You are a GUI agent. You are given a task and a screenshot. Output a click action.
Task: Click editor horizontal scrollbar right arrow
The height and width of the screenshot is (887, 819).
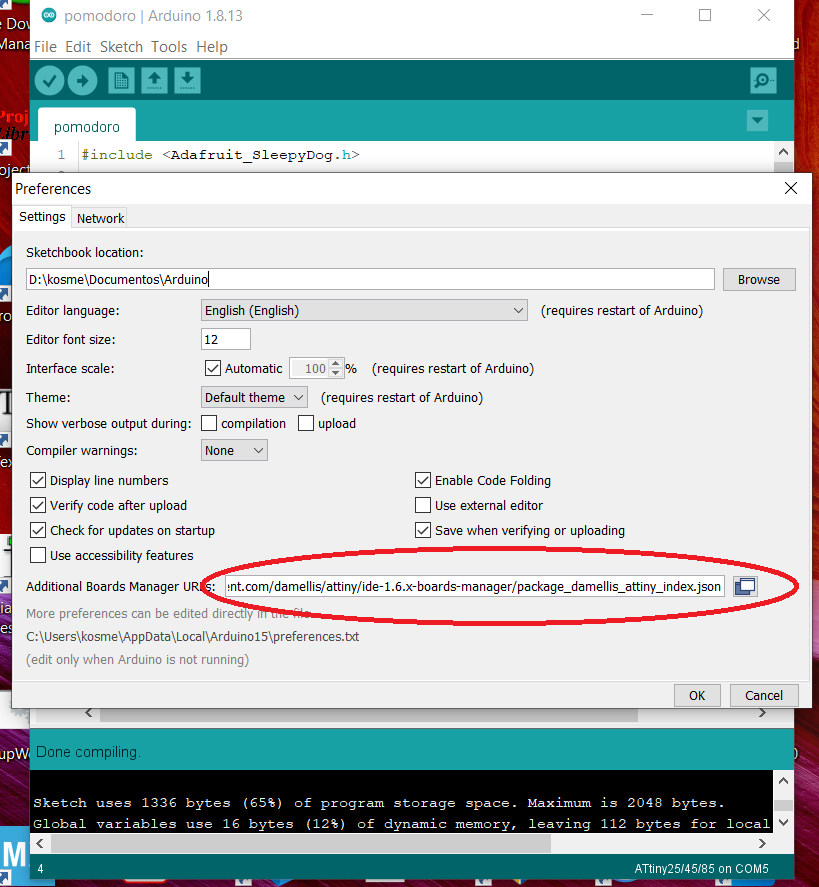point(762,713)
